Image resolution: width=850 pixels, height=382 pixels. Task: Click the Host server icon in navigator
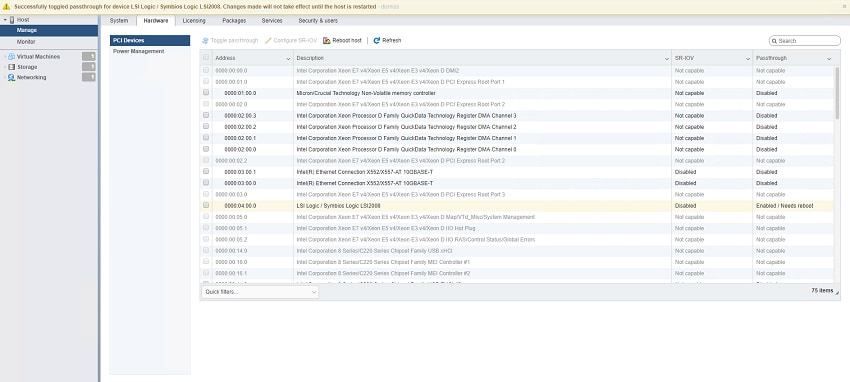point(11,20)
